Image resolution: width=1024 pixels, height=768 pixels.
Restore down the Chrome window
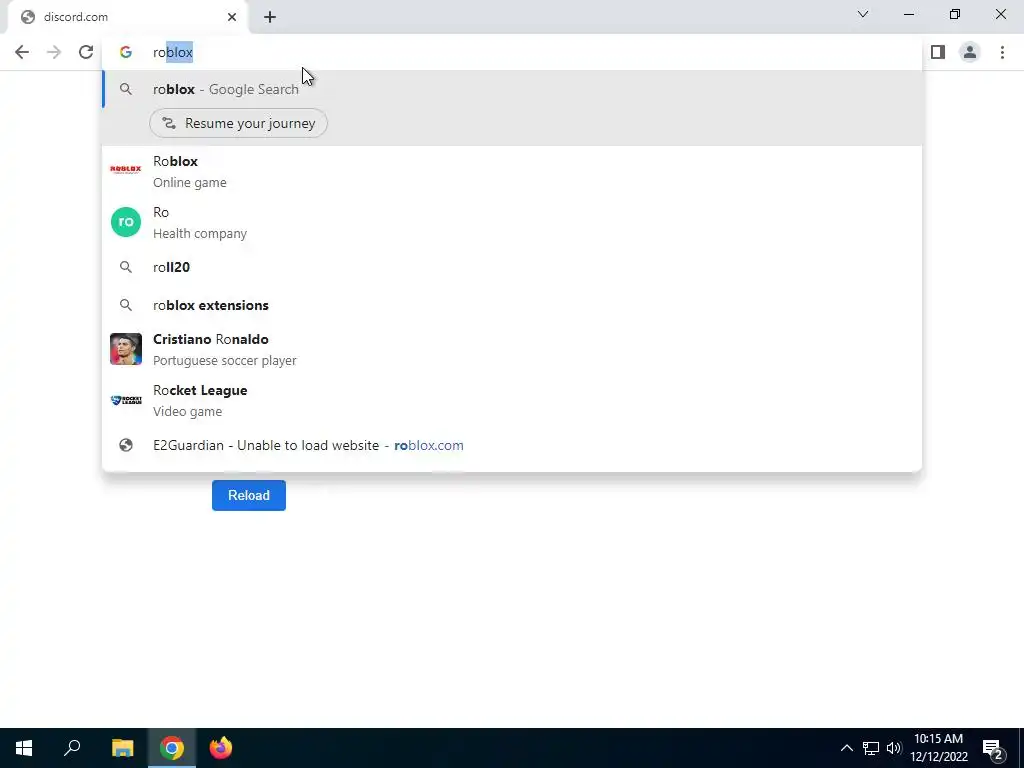tap(955, 14)
